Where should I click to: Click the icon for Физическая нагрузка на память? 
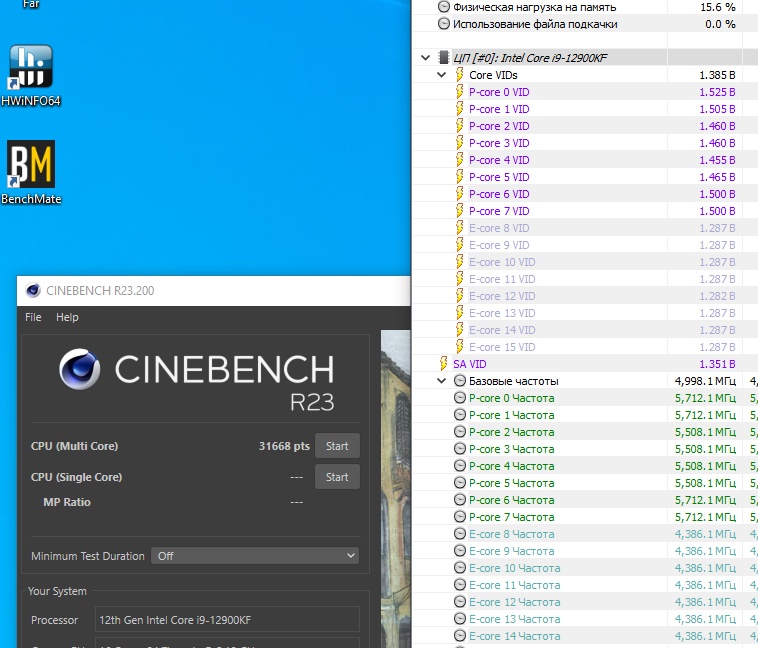tap(443, 7)
